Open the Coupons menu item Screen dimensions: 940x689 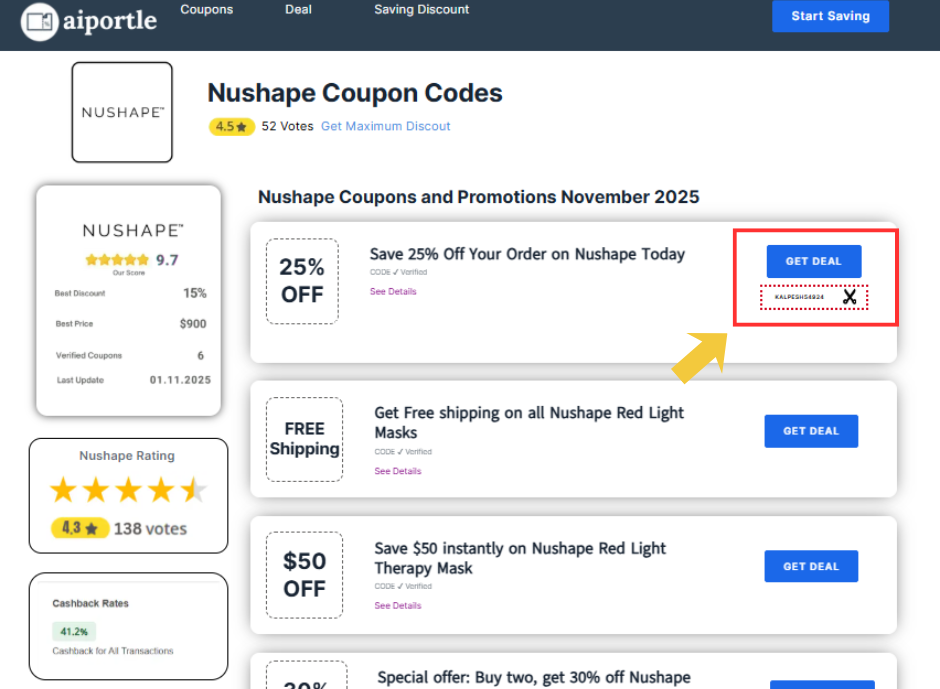207,10
